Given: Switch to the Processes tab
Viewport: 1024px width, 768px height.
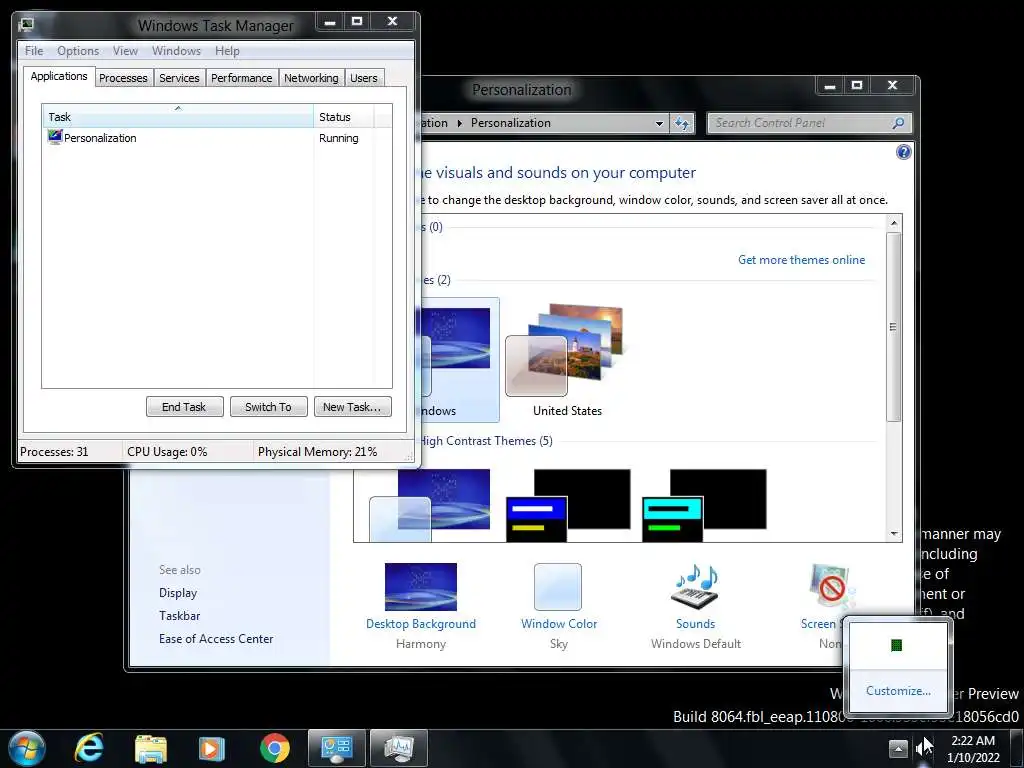Looking at the screenshot, I should click(x=123, y=78).
